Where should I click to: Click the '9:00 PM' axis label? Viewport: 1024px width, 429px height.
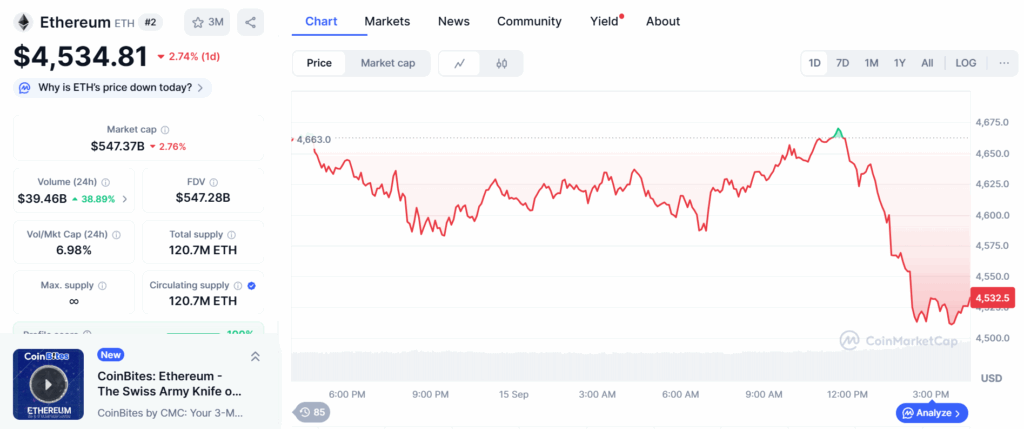[x=432, y=394]
